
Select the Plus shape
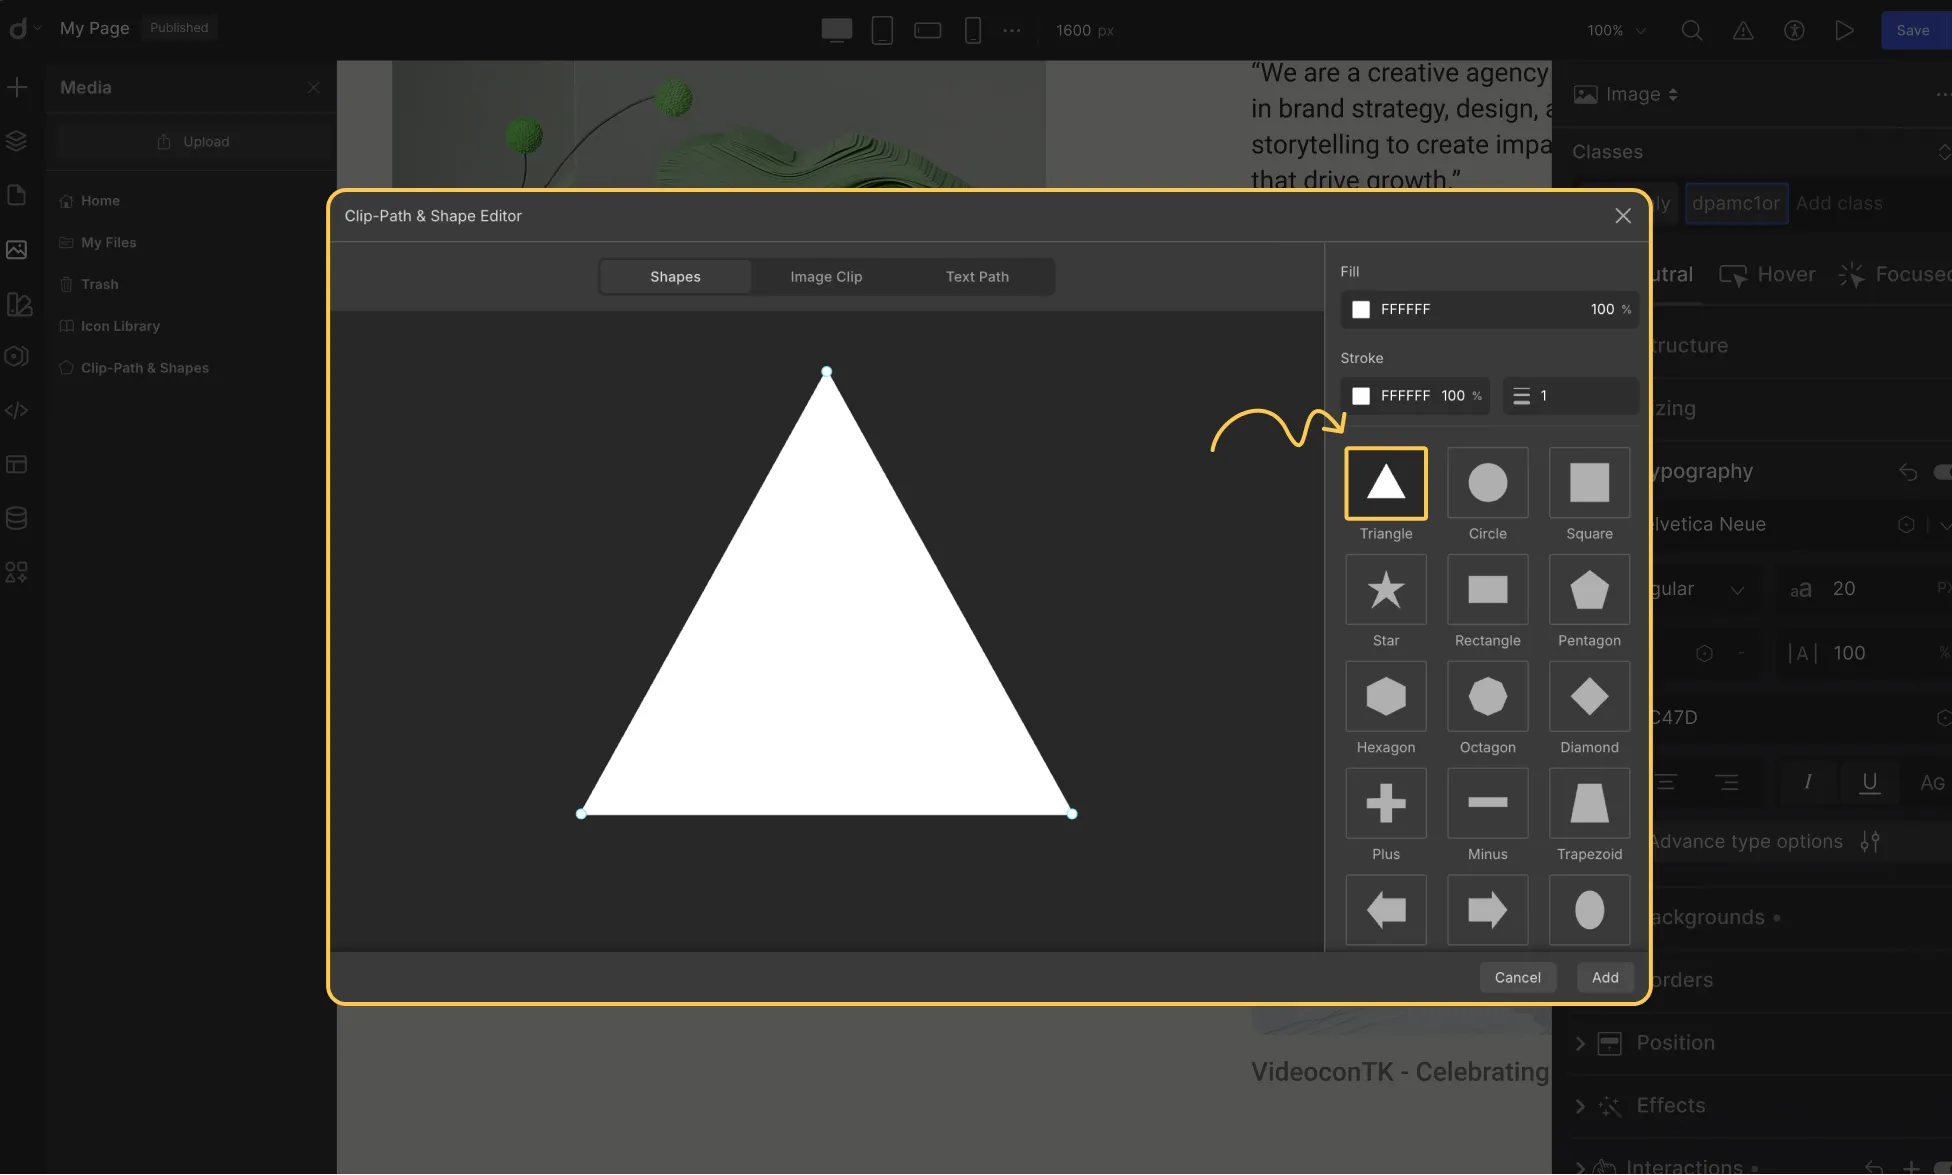1385,803
